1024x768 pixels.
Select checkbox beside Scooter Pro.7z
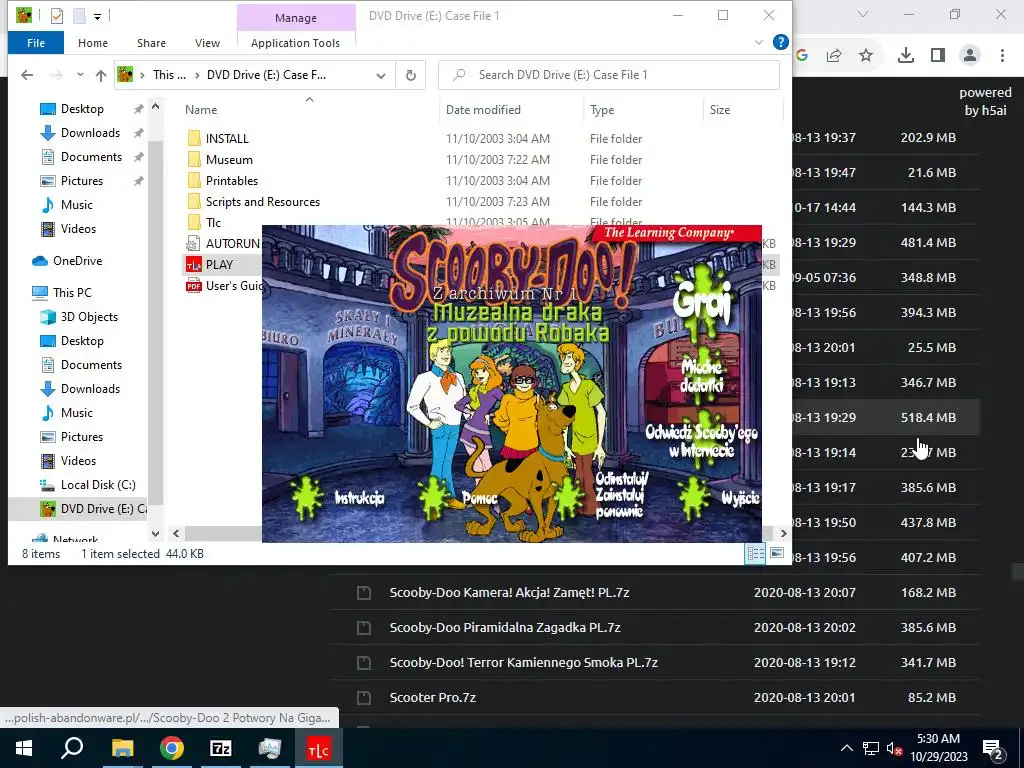pos(364,697)
